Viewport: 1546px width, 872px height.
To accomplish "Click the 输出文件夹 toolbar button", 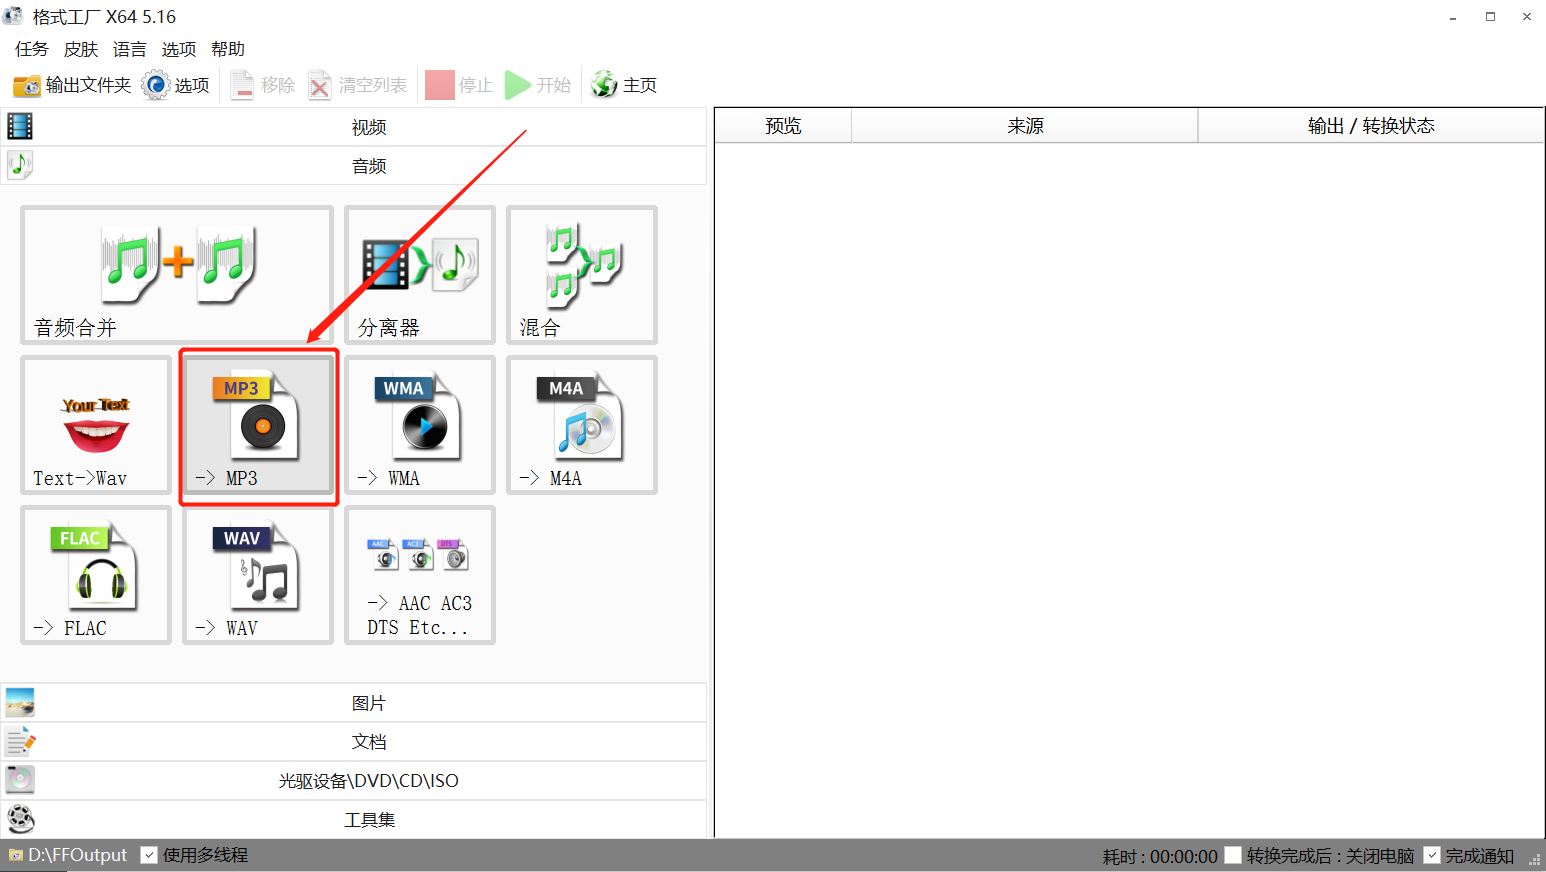I will tap(72, 85).
